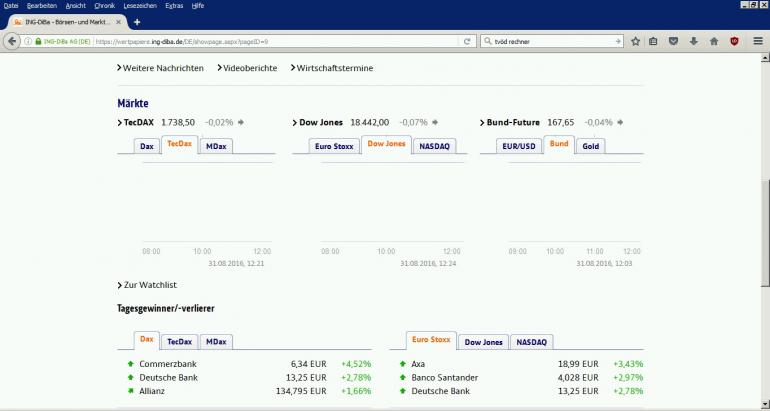Select the EUR/USD tab
The height and width of the screenshot is (411, 770).
[x=519, y=146]
